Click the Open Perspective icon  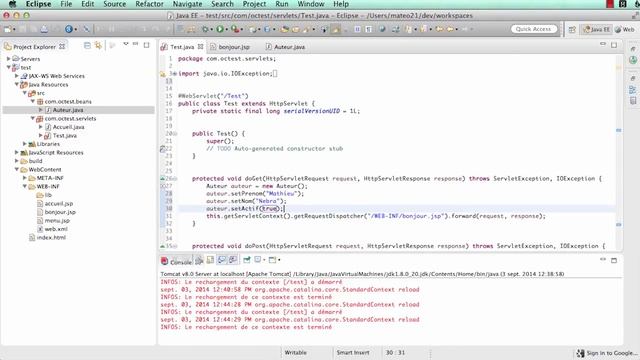pyautogui.click(x=572, y=29)
